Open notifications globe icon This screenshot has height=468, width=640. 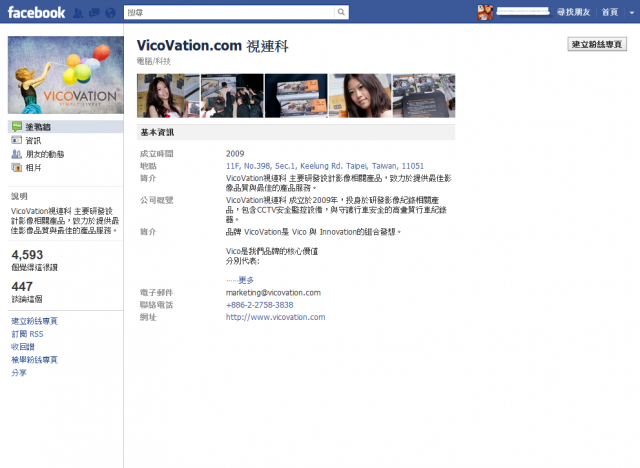pyautogui.click(x=110, y=13)
